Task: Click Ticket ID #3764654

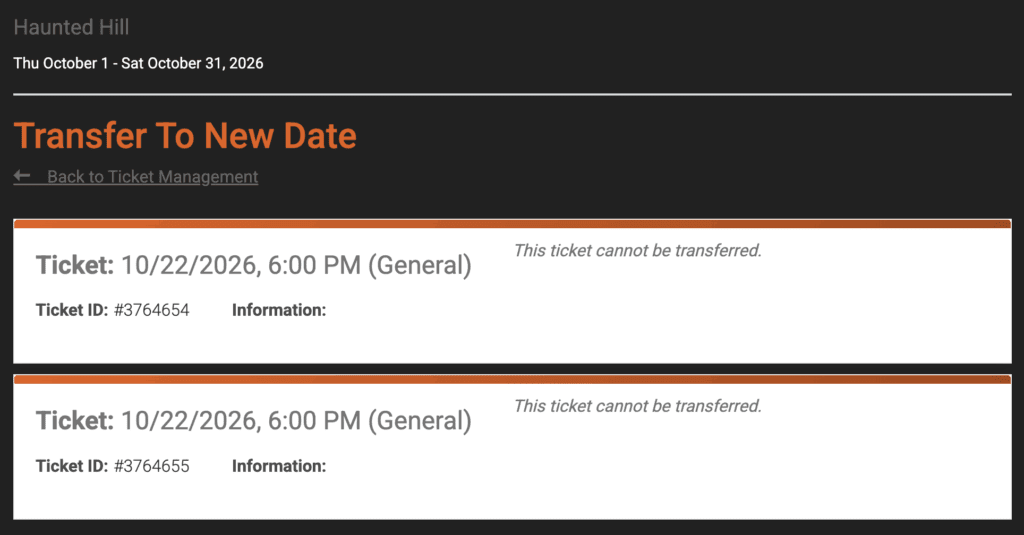Action: (151, 310)
